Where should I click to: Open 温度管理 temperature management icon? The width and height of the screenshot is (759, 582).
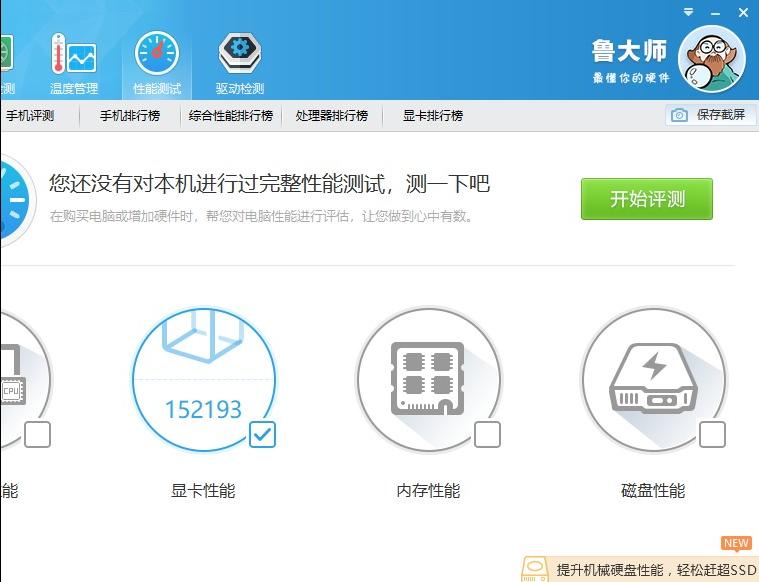(74, 63)
